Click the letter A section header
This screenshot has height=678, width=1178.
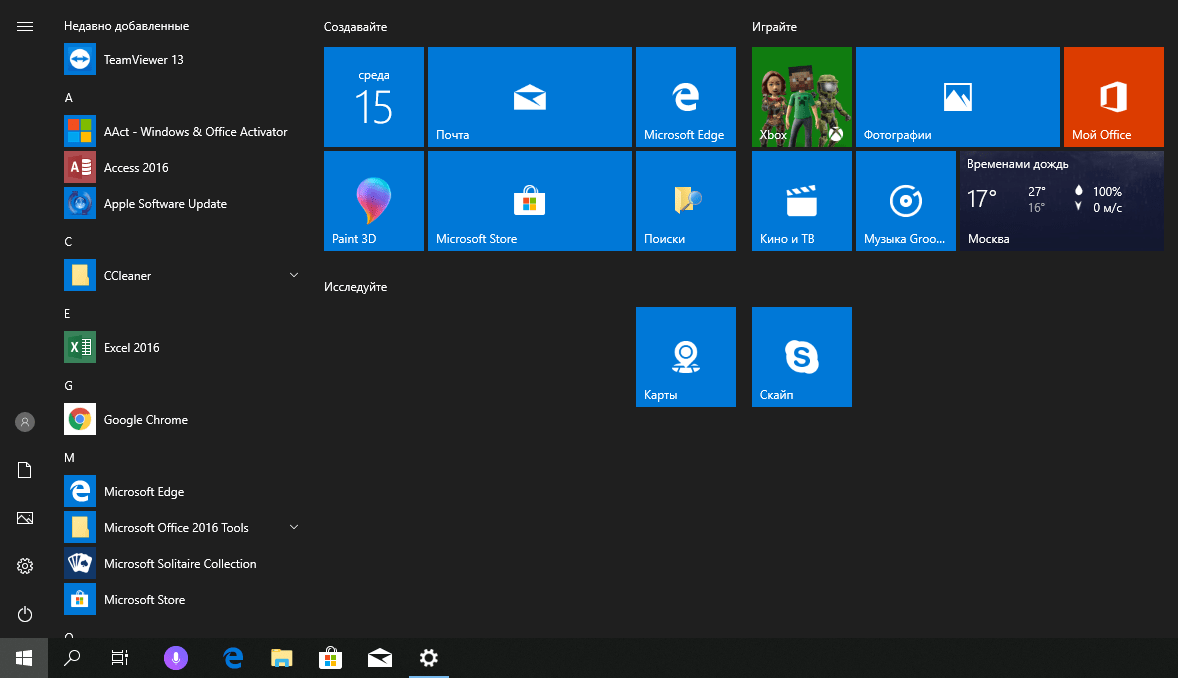tap(68, 98)
